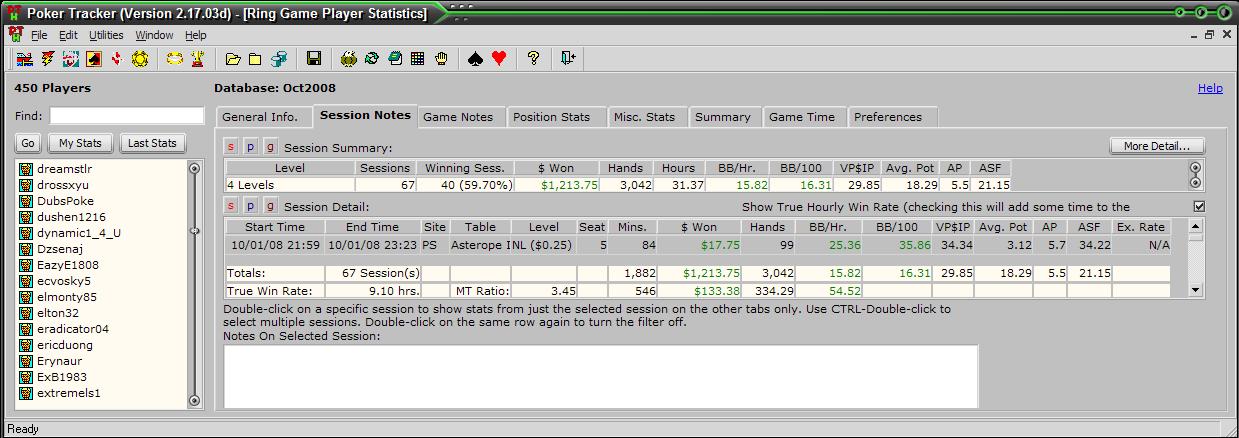Click the gold ring toolbar icon
The image size is (1239, 438).
click(x=174, y=58)
